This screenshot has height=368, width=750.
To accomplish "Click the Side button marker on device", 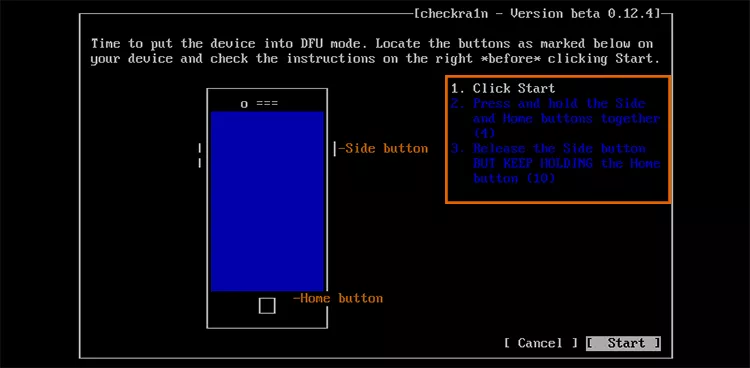I will 335,149.
